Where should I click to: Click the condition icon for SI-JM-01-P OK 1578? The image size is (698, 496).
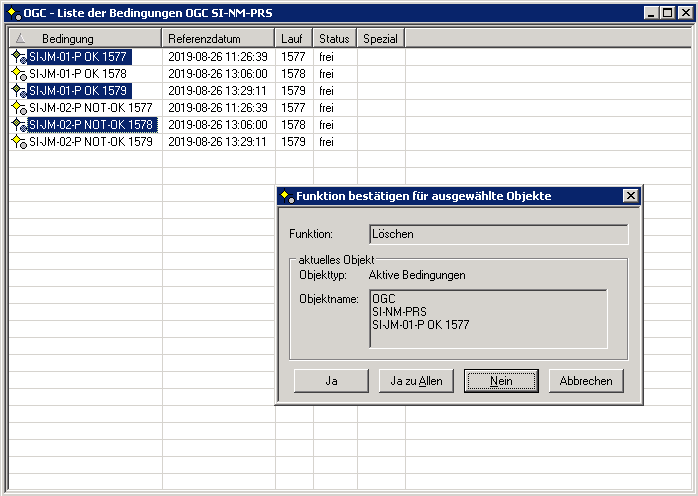(18, 74)
